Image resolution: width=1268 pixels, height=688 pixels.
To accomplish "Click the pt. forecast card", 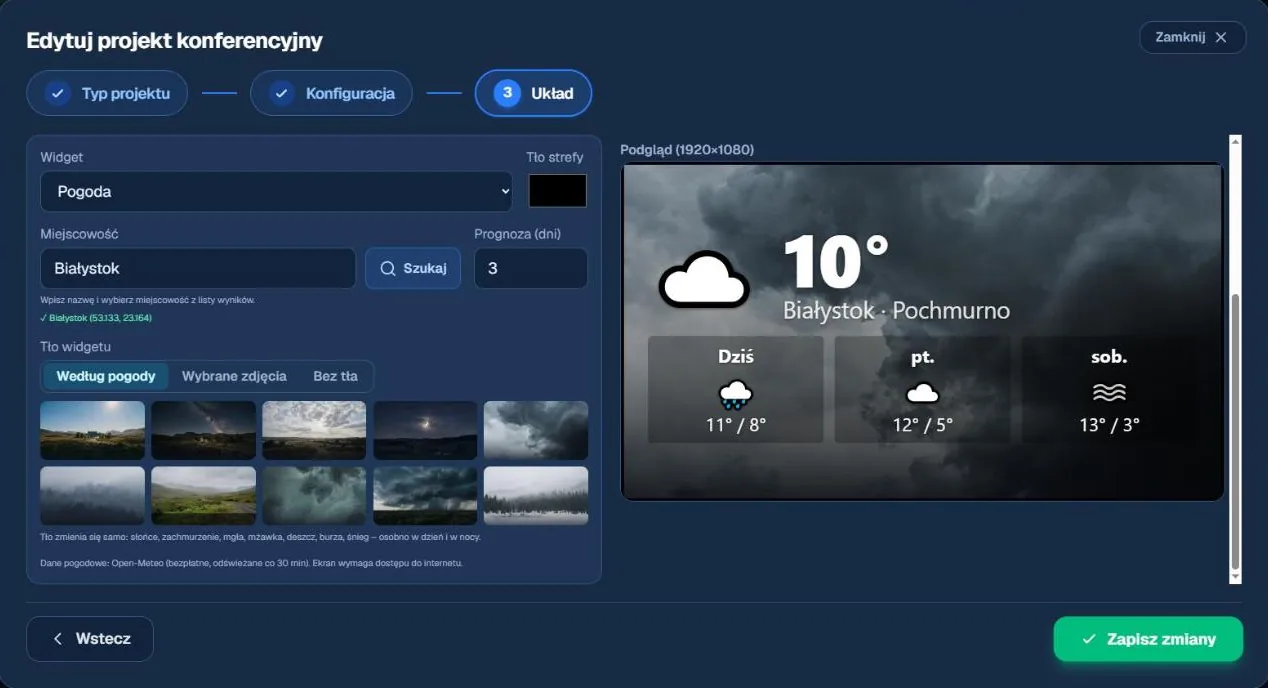I will (922, 389).
